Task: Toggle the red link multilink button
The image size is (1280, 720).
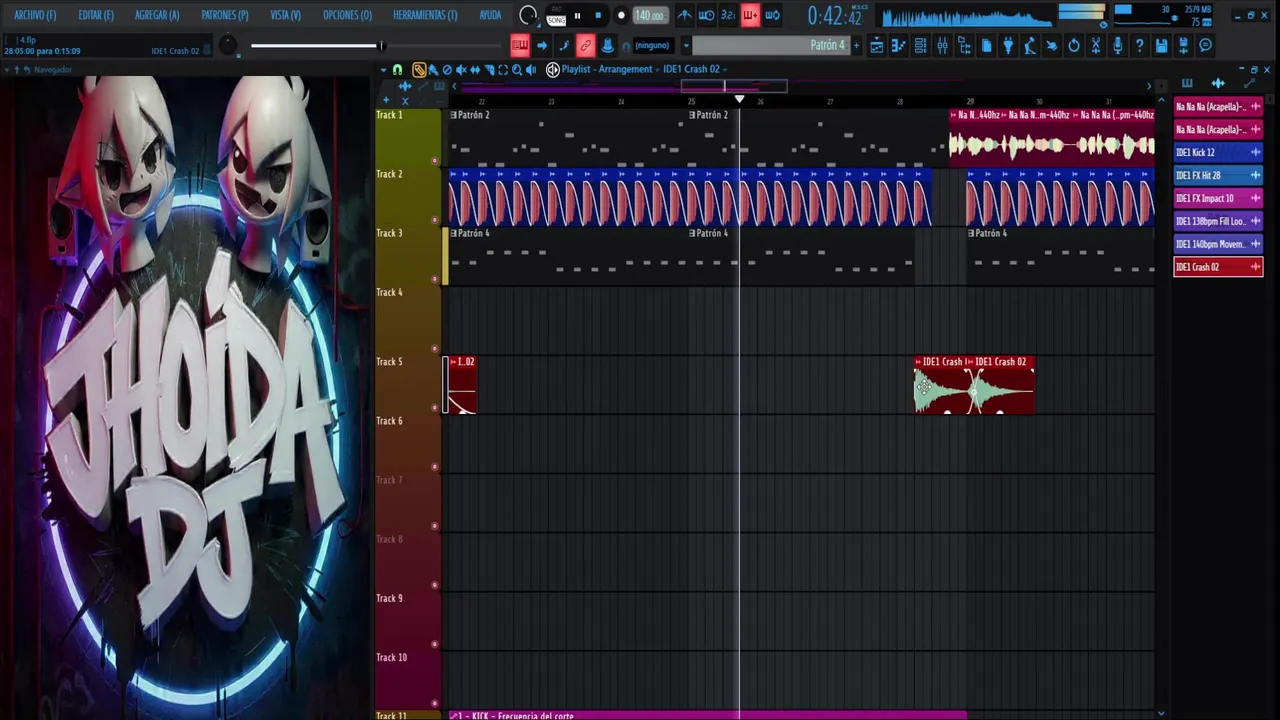Action: coord(586,45)
